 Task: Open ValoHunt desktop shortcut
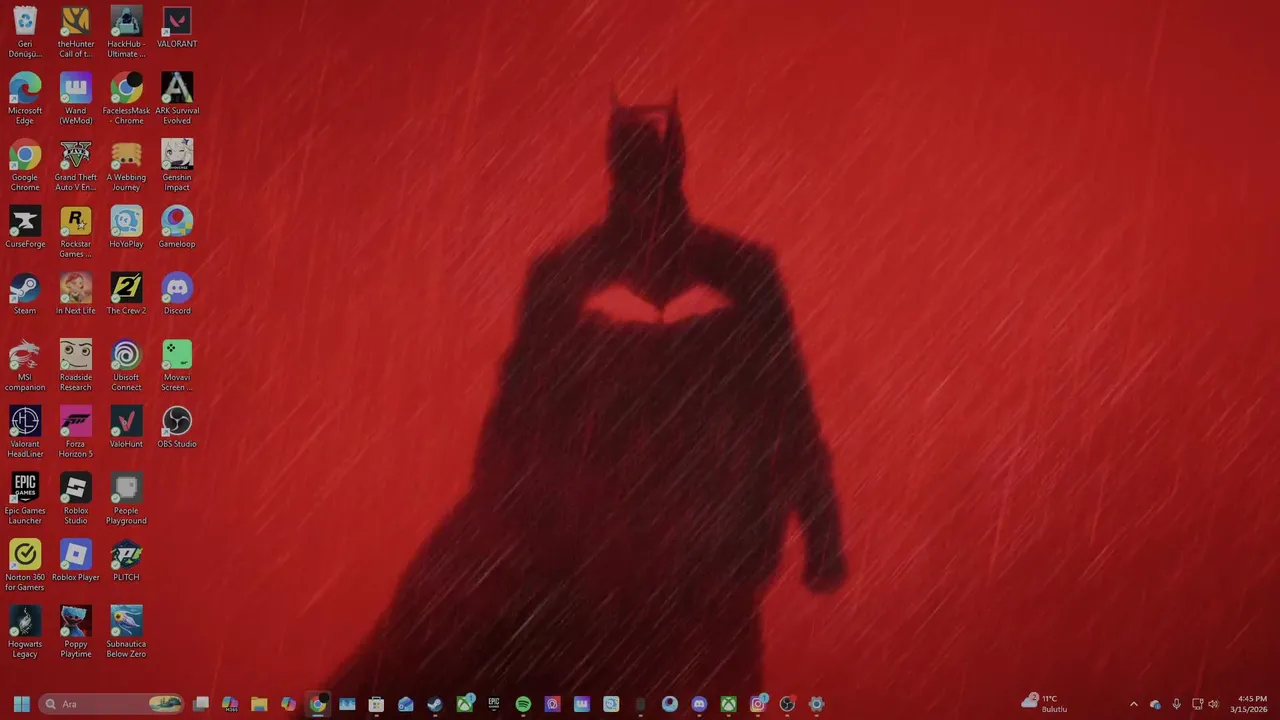pos(126,428)
